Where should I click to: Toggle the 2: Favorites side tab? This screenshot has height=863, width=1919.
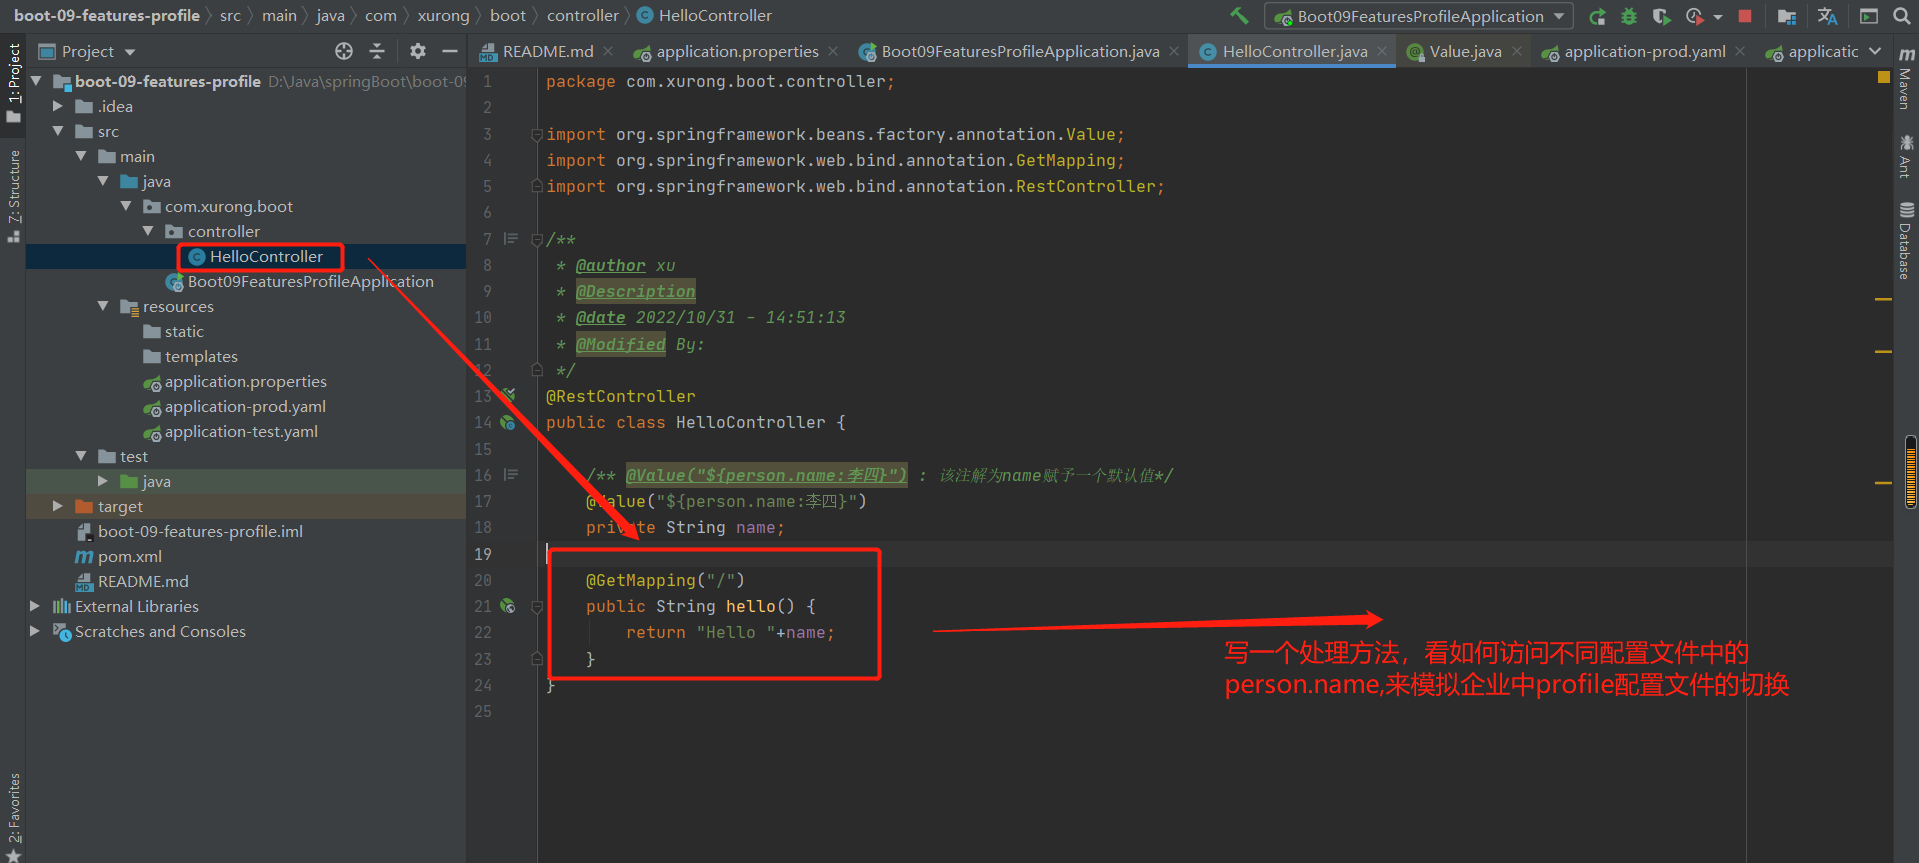pyautogui.click(x=14, y=816)
